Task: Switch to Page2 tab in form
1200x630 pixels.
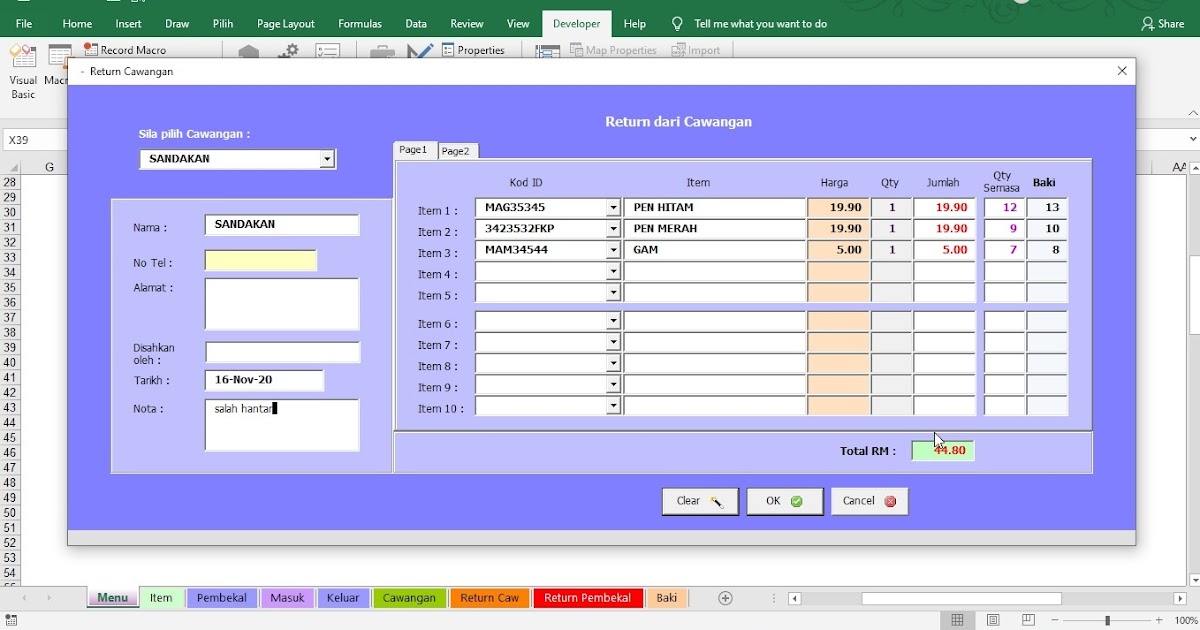Action: coord(456,151)
